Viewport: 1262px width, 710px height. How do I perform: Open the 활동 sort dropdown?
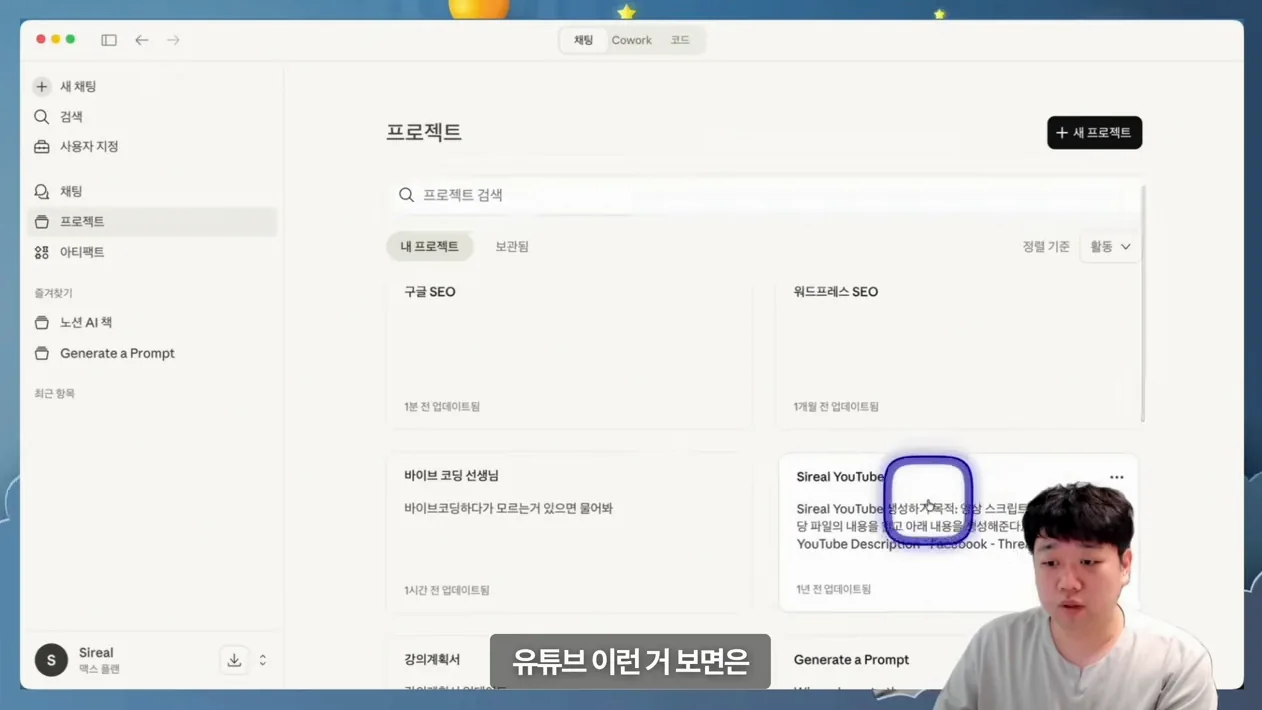click(1111, 247)
